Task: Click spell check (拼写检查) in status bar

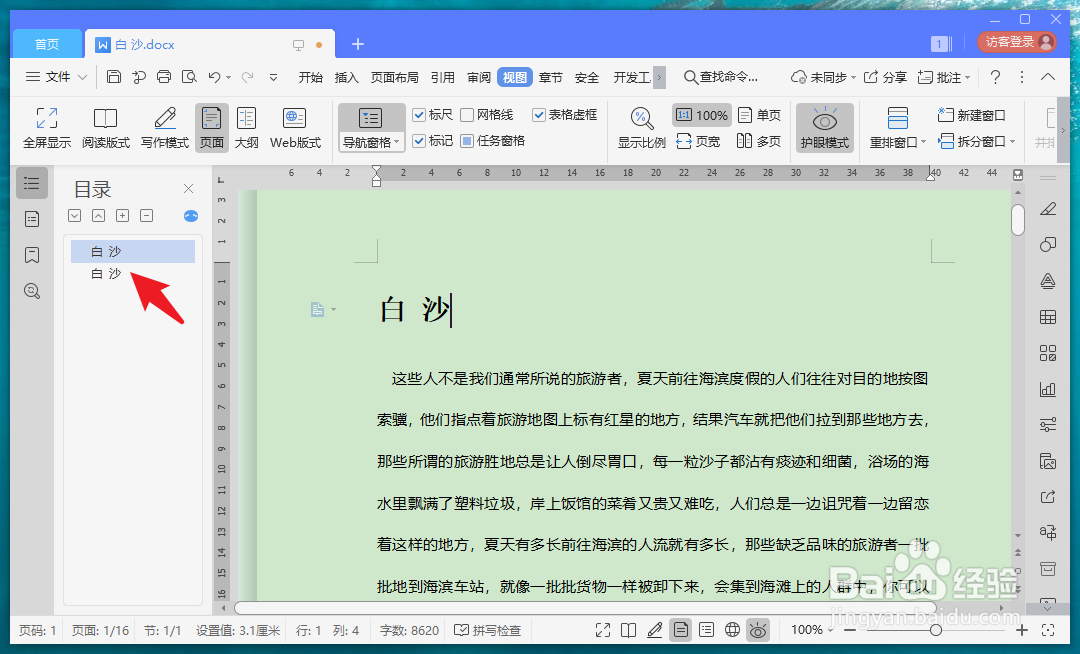Action: coord(488,630)
